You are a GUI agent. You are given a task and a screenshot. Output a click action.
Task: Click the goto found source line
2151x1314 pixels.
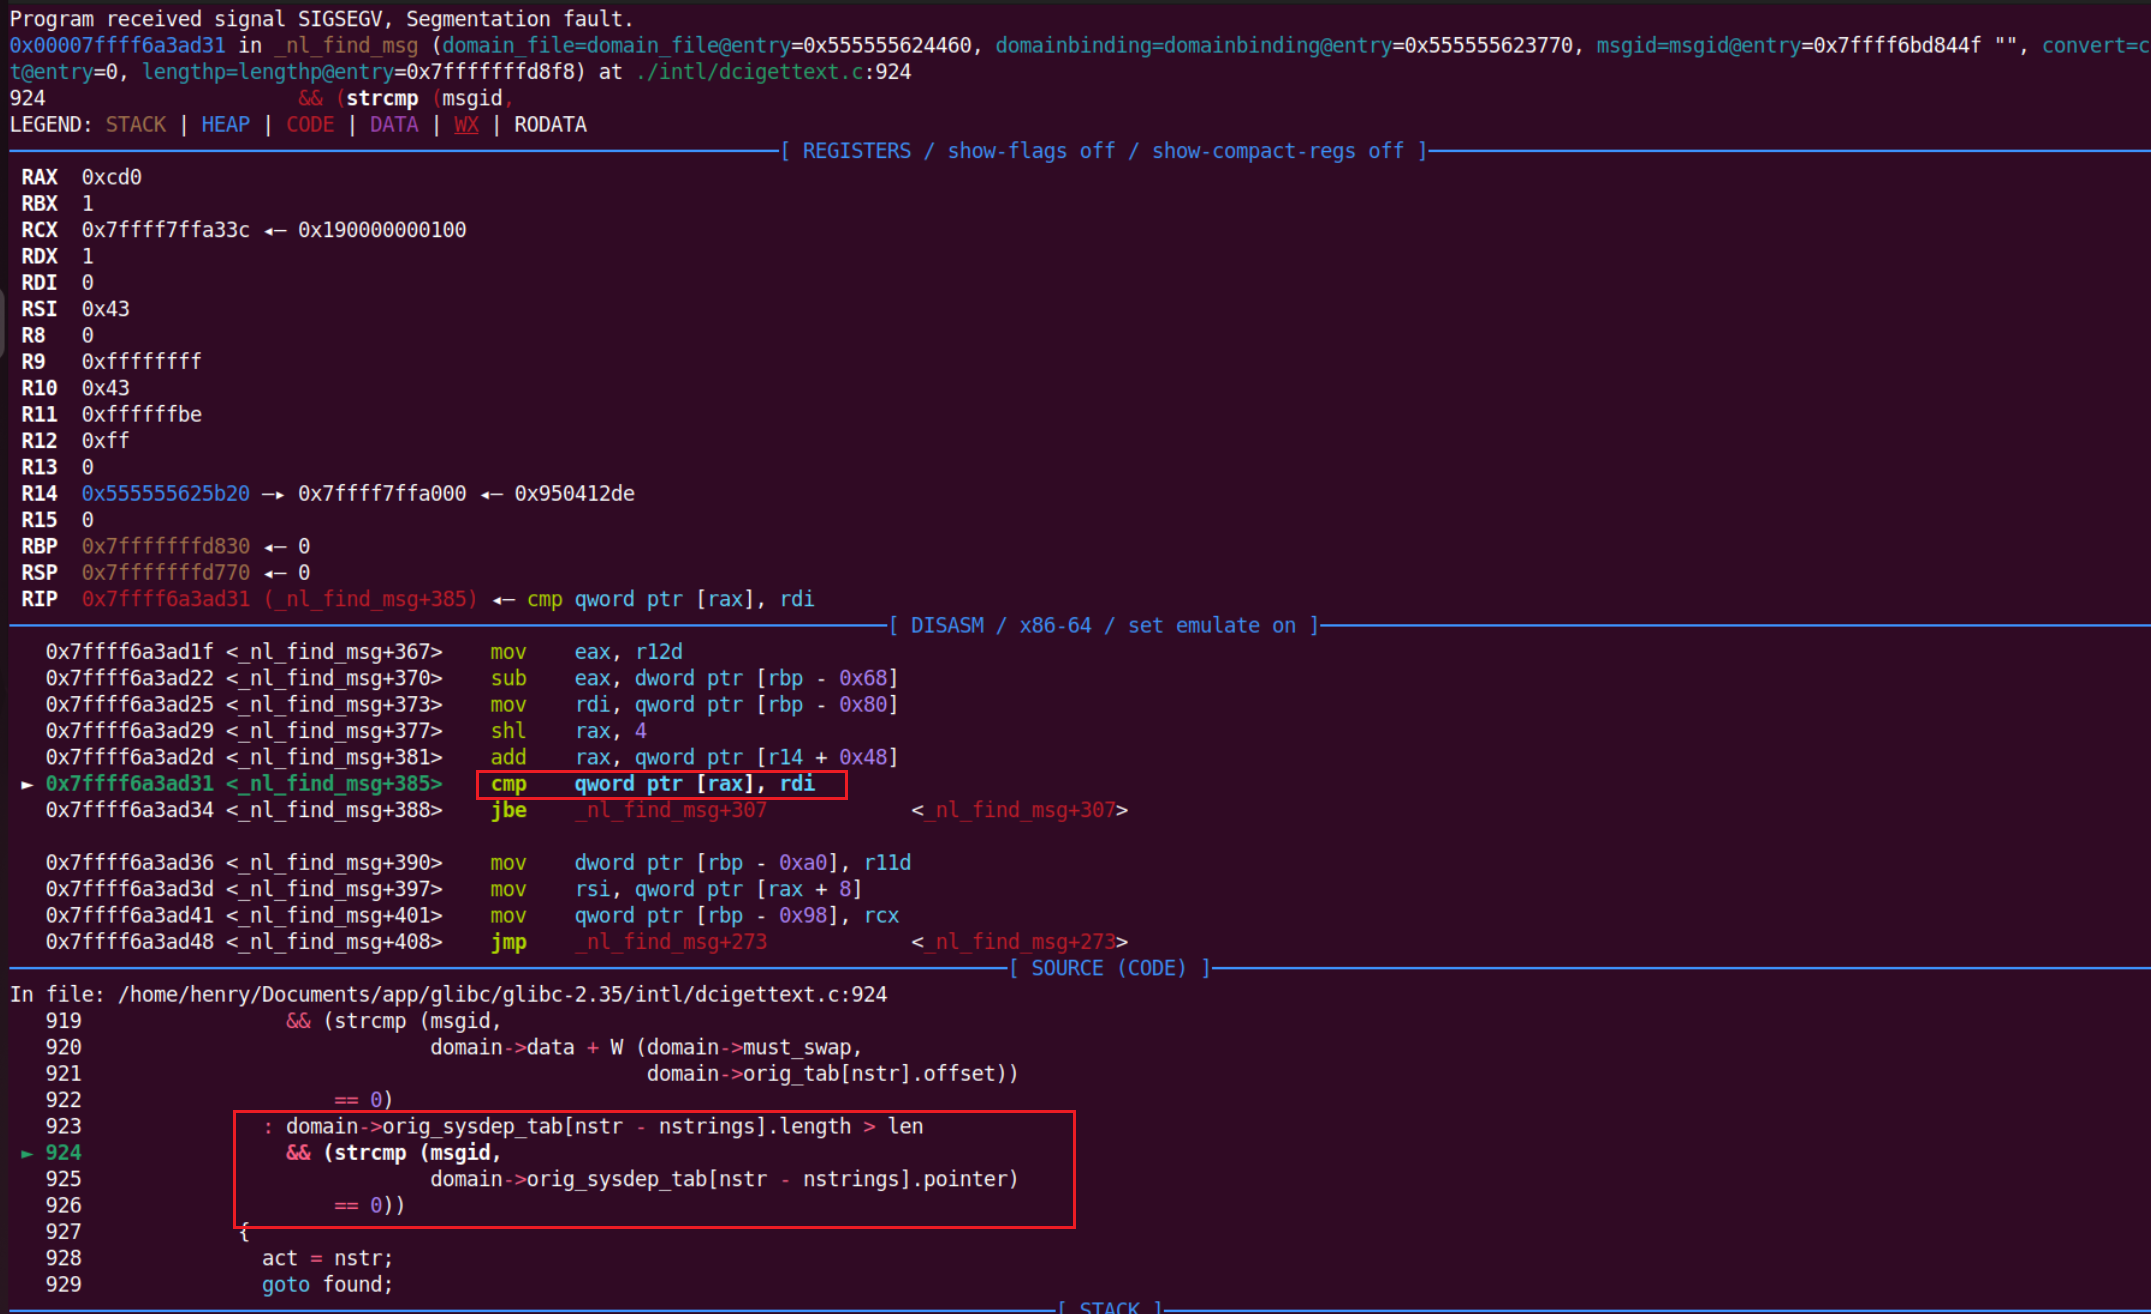(x=327, y=1285)
